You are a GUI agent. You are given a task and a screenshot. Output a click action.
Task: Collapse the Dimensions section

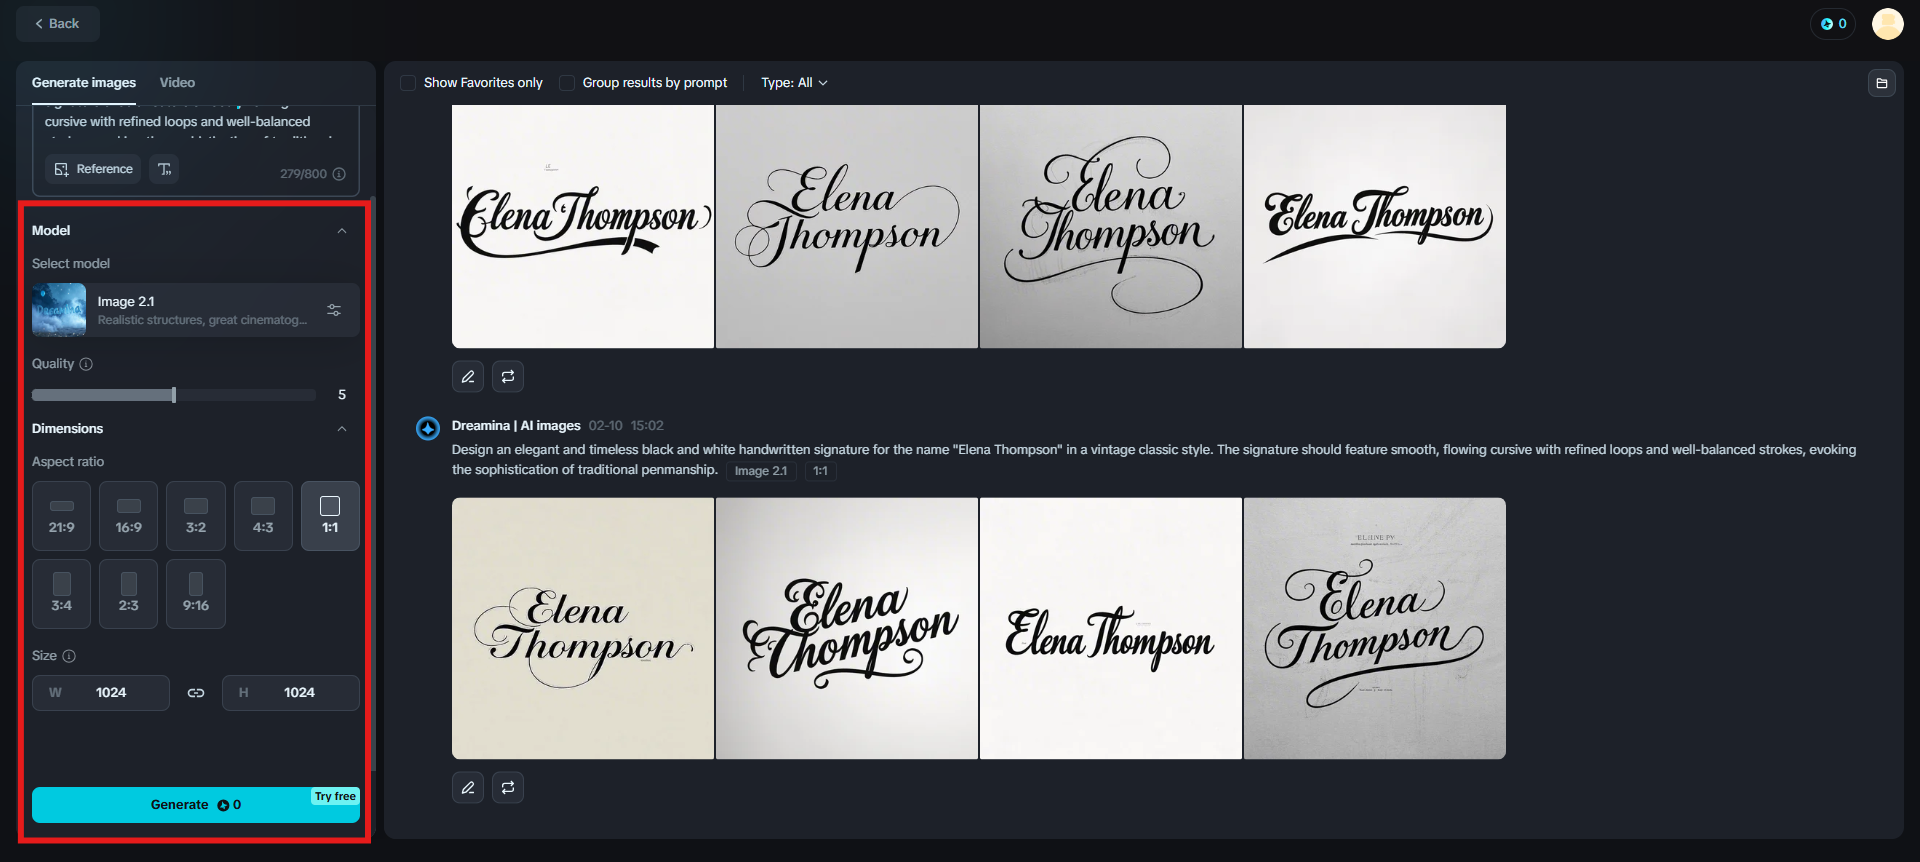pyautogui.click(x=342, y=429)
